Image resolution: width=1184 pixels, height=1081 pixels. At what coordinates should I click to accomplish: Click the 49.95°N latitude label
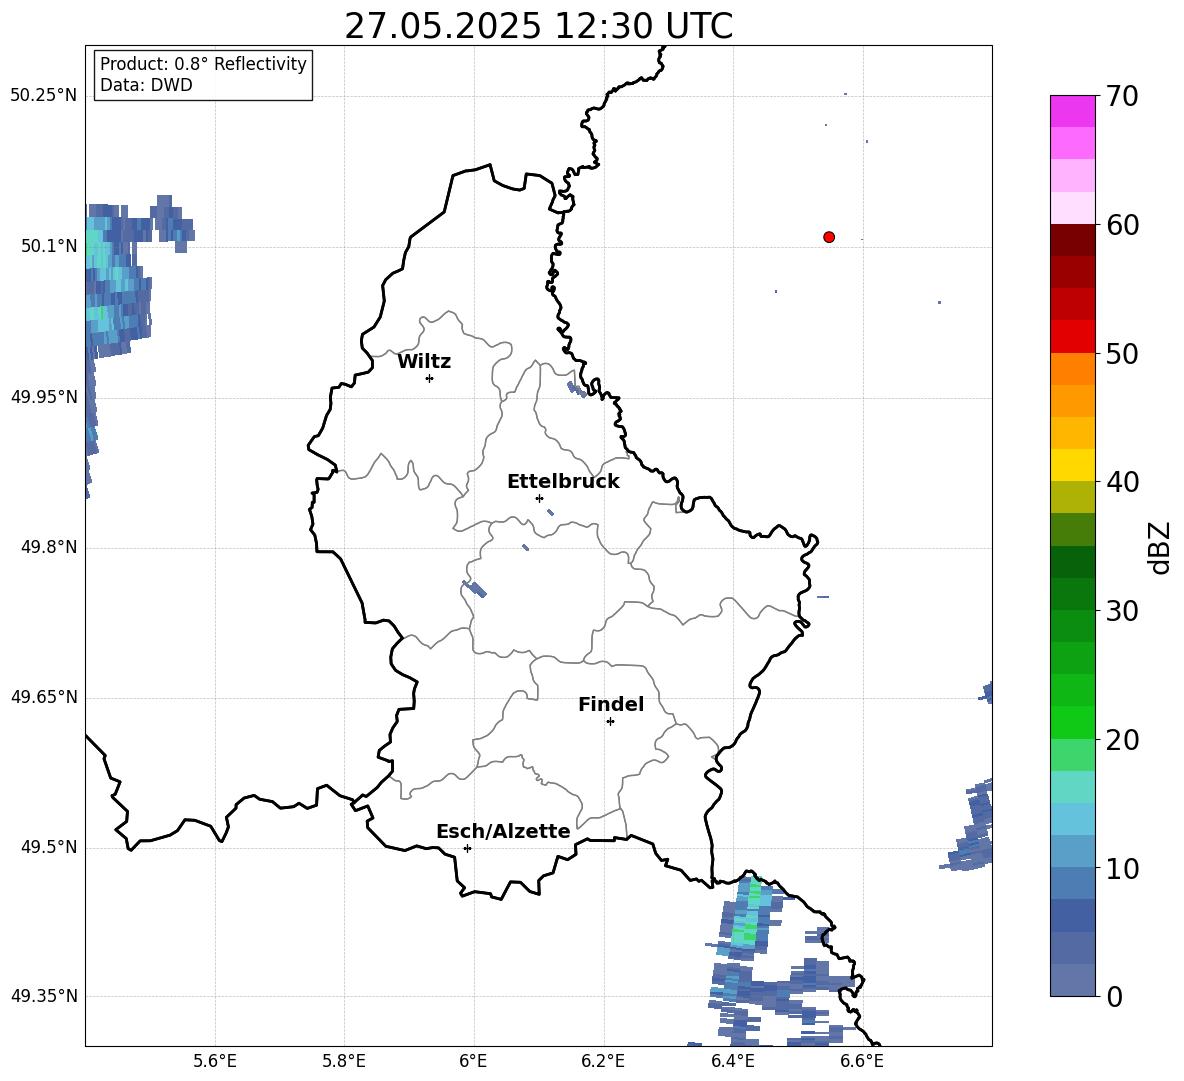[44, 397]
